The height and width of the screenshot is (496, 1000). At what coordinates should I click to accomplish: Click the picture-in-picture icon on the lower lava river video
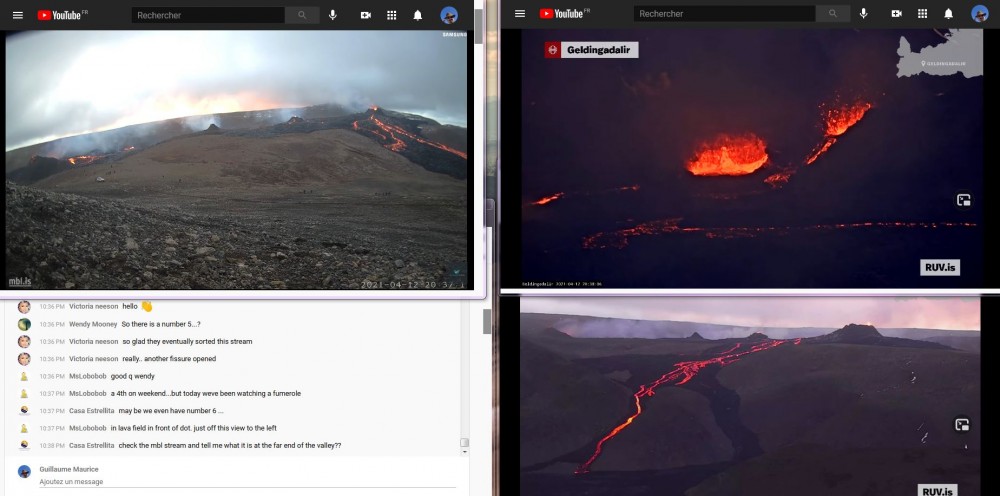tap(962, 425)
